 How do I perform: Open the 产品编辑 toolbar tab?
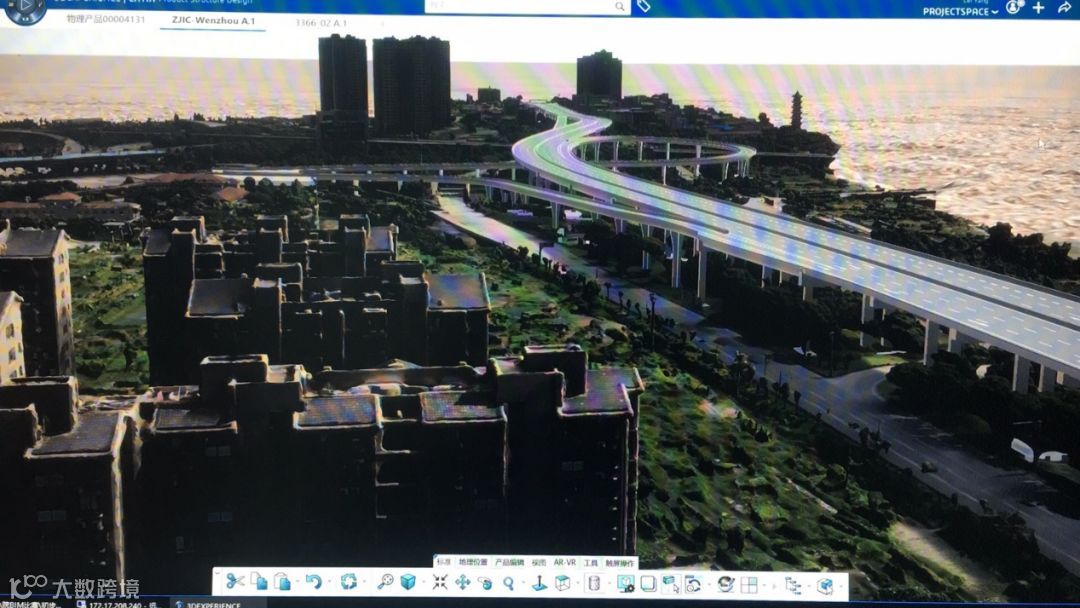[509, 563]
